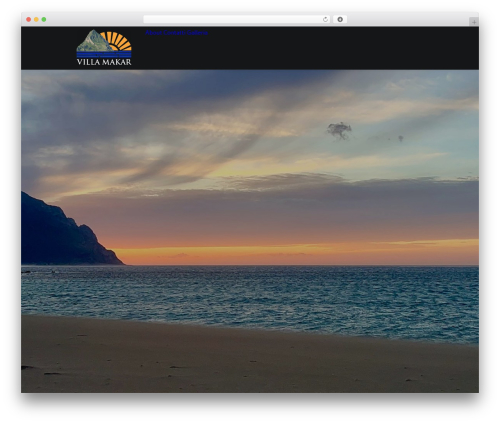The height and width of the screenshot is (423, 500).
Task: Open a new tab with the plus button
Action: point(474,22)
